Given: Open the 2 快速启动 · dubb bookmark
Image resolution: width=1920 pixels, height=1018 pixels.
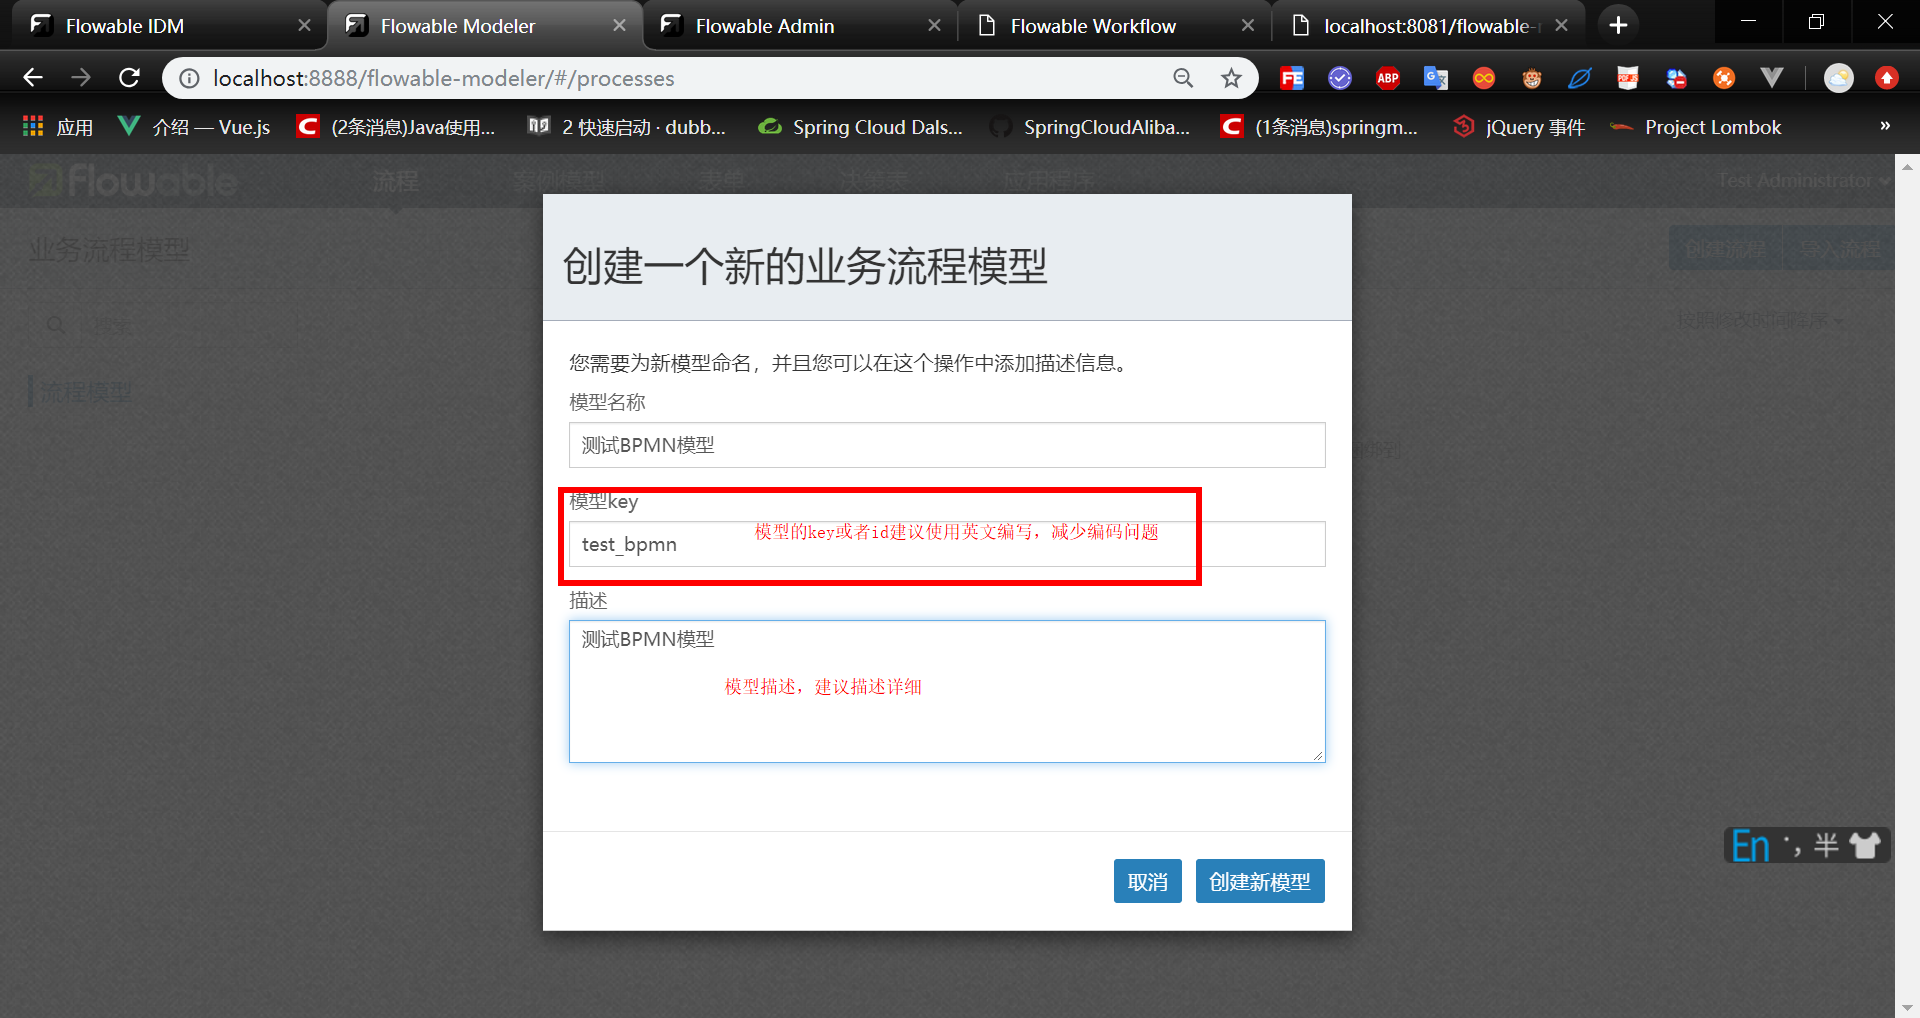Looking at the screenshot, I should [x=627, y=127].
